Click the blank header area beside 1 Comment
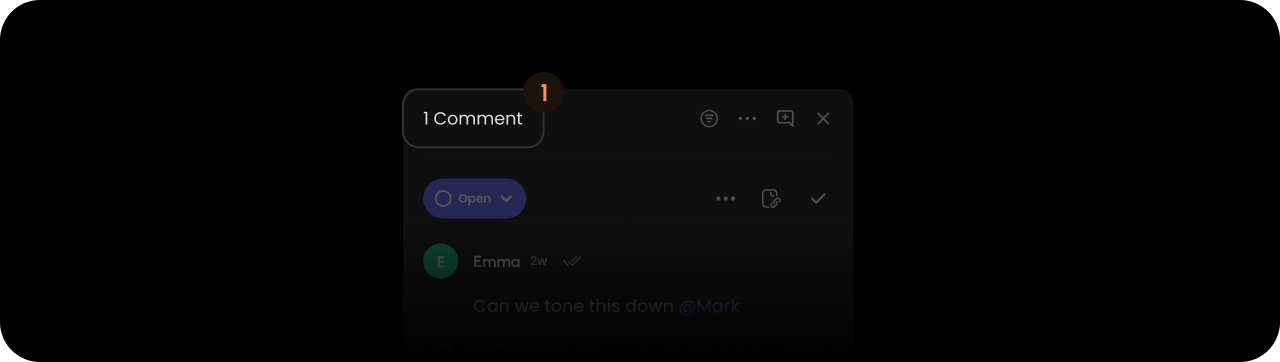 [x=620, y=118]
